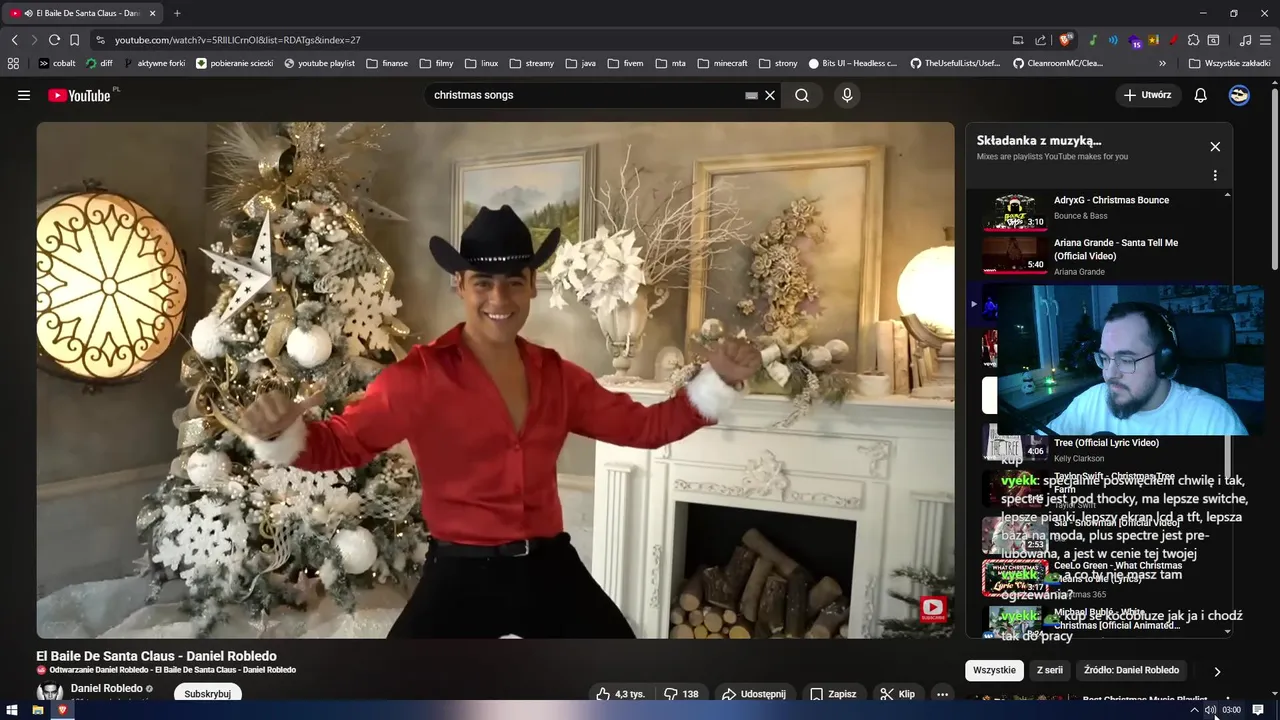Open Wszystkie zakładki folder
1280x720 pixels.
tap(1229, 63)
